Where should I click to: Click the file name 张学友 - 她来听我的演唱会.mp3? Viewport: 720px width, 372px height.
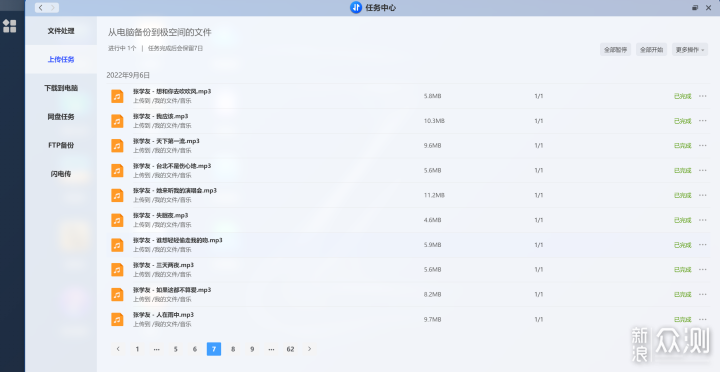pos(175,191)
